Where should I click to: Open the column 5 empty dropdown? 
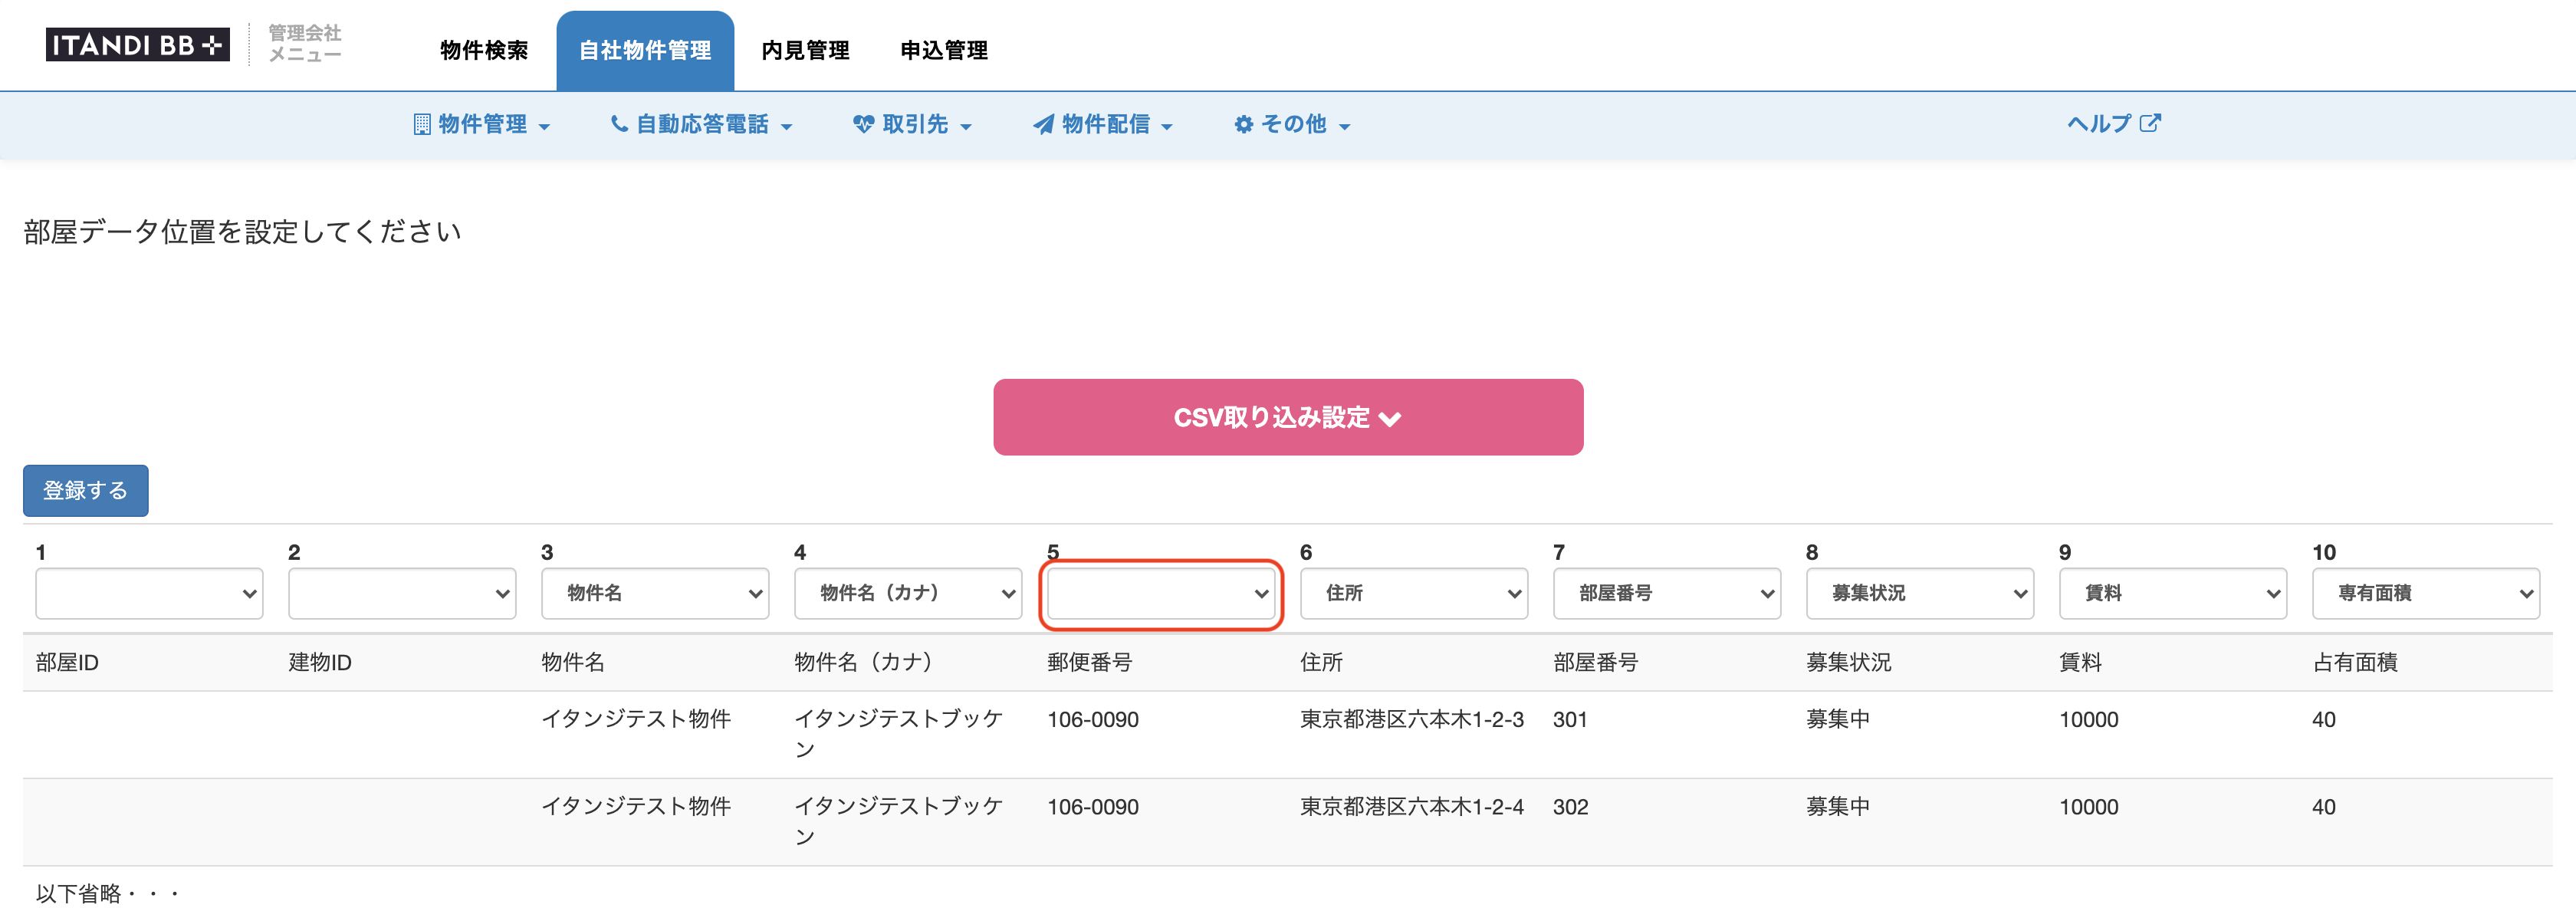[1160, 594]
